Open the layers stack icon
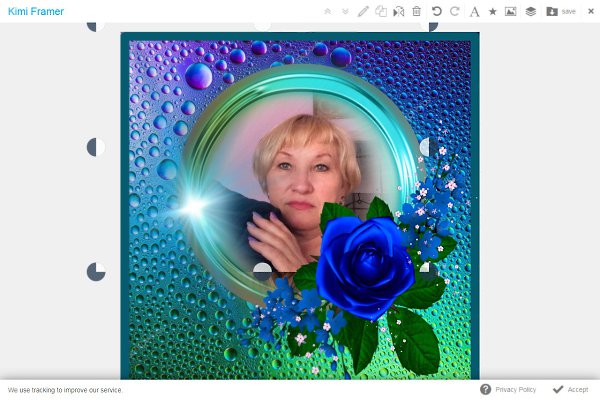The width and height of the screenshot is (600, 400). coord(530,11)
